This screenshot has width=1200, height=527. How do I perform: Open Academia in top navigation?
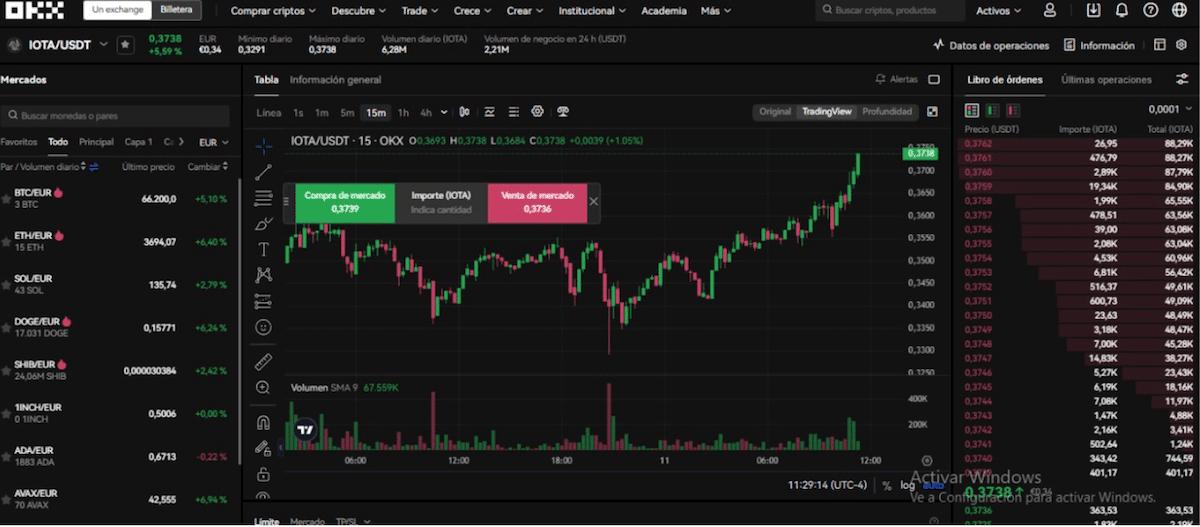point(663,11)
